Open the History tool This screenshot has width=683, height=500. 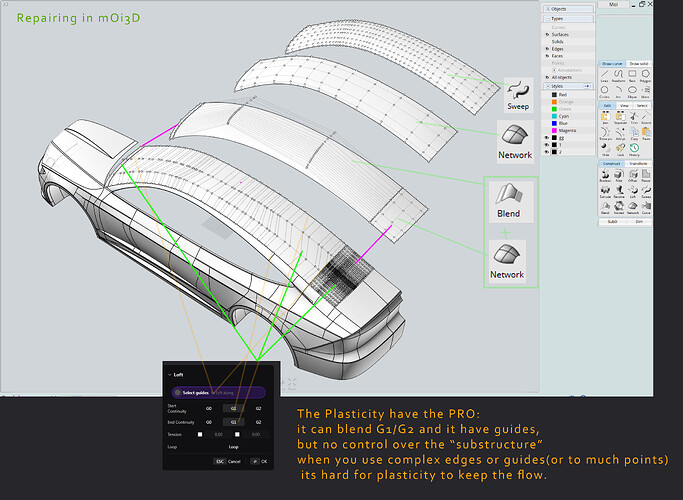click(x=634, y=149)
